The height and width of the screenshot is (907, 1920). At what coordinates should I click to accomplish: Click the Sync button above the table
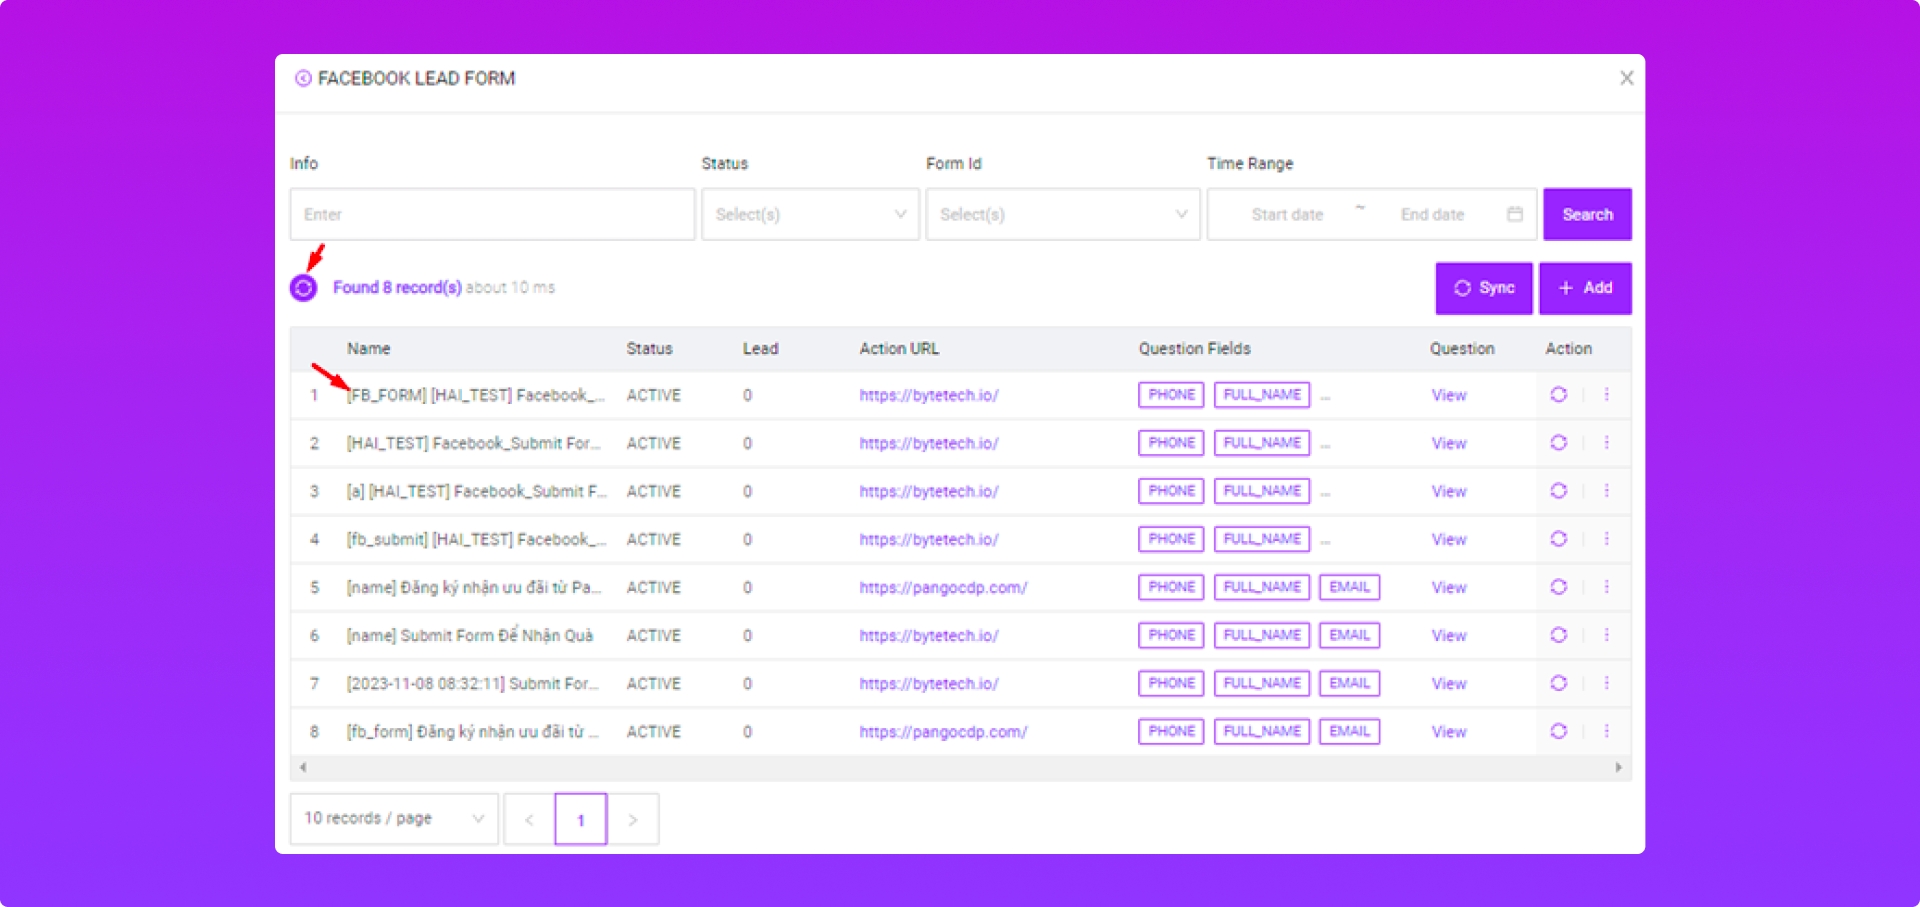1483,288
